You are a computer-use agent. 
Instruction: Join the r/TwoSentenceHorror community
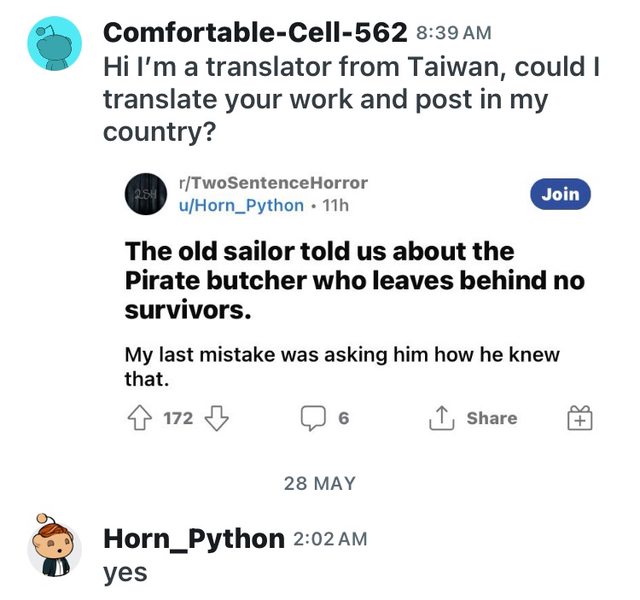(560, 194)
